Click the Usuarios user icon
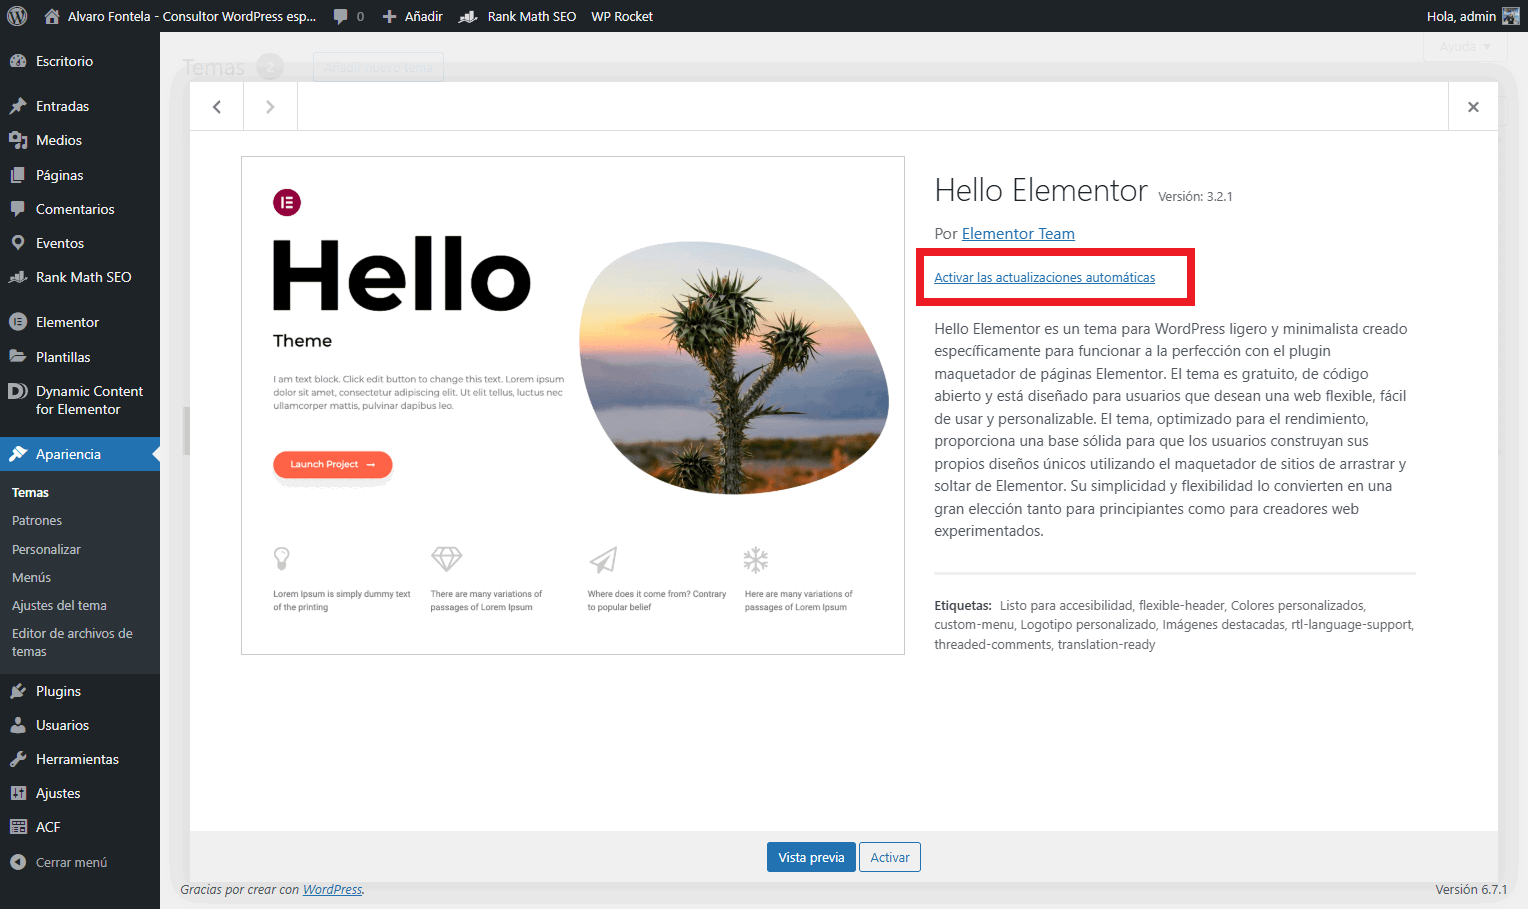The width and height of the screenshot is (1528, 909). (18, 725)
